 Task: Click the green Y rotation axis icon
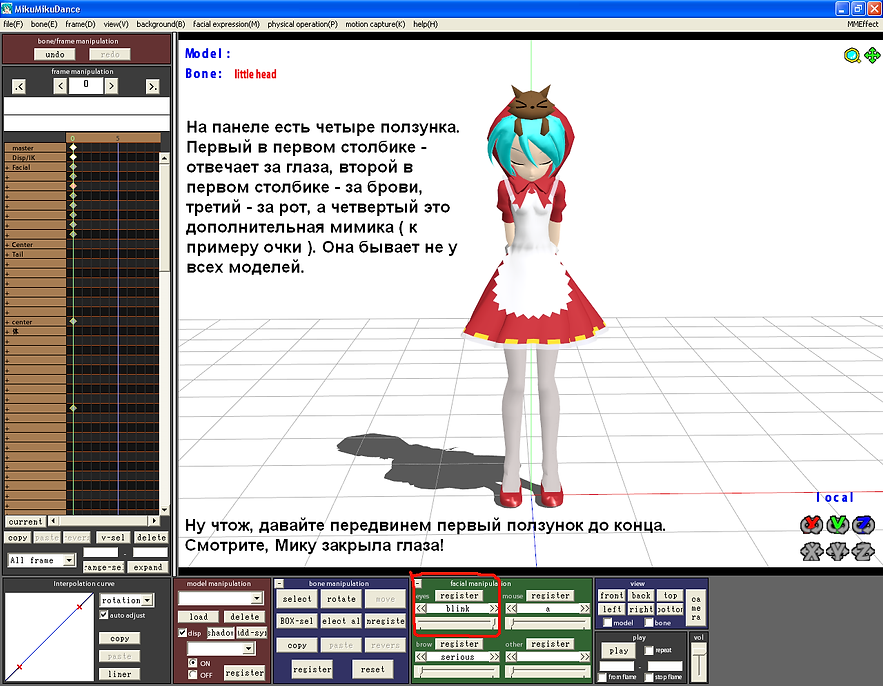(x=837, y=525)
